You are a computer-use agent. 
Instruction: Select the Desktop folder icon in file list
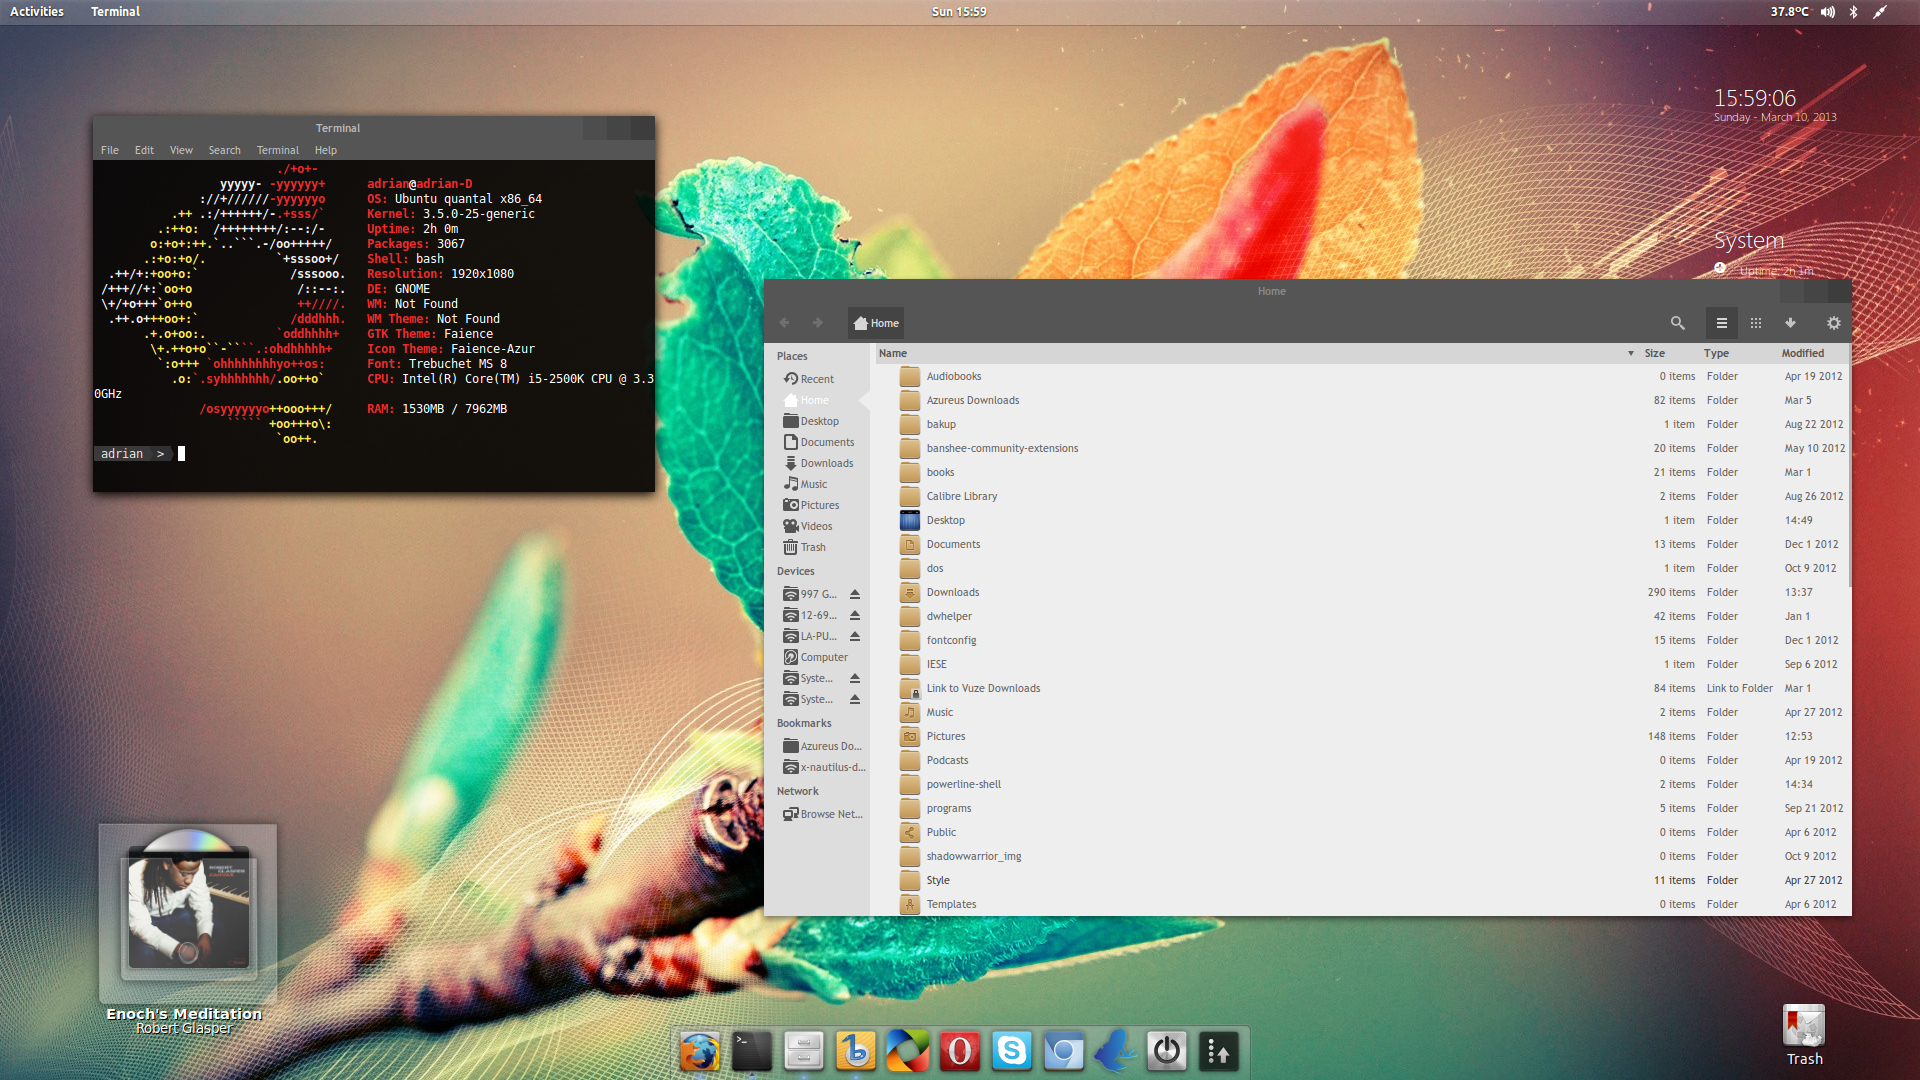(909, 520)
